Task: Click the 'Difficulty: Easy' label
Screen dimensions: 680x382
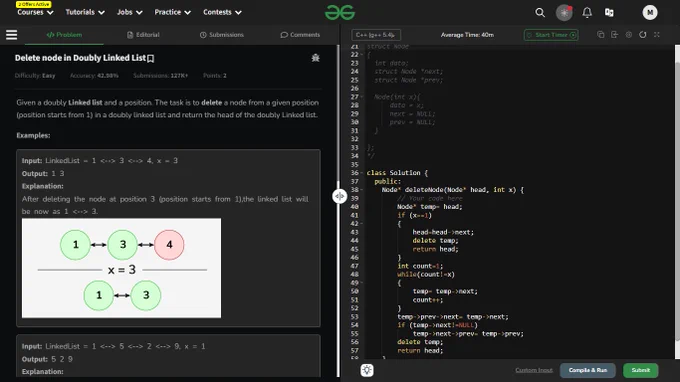Action: pos(35,75)
